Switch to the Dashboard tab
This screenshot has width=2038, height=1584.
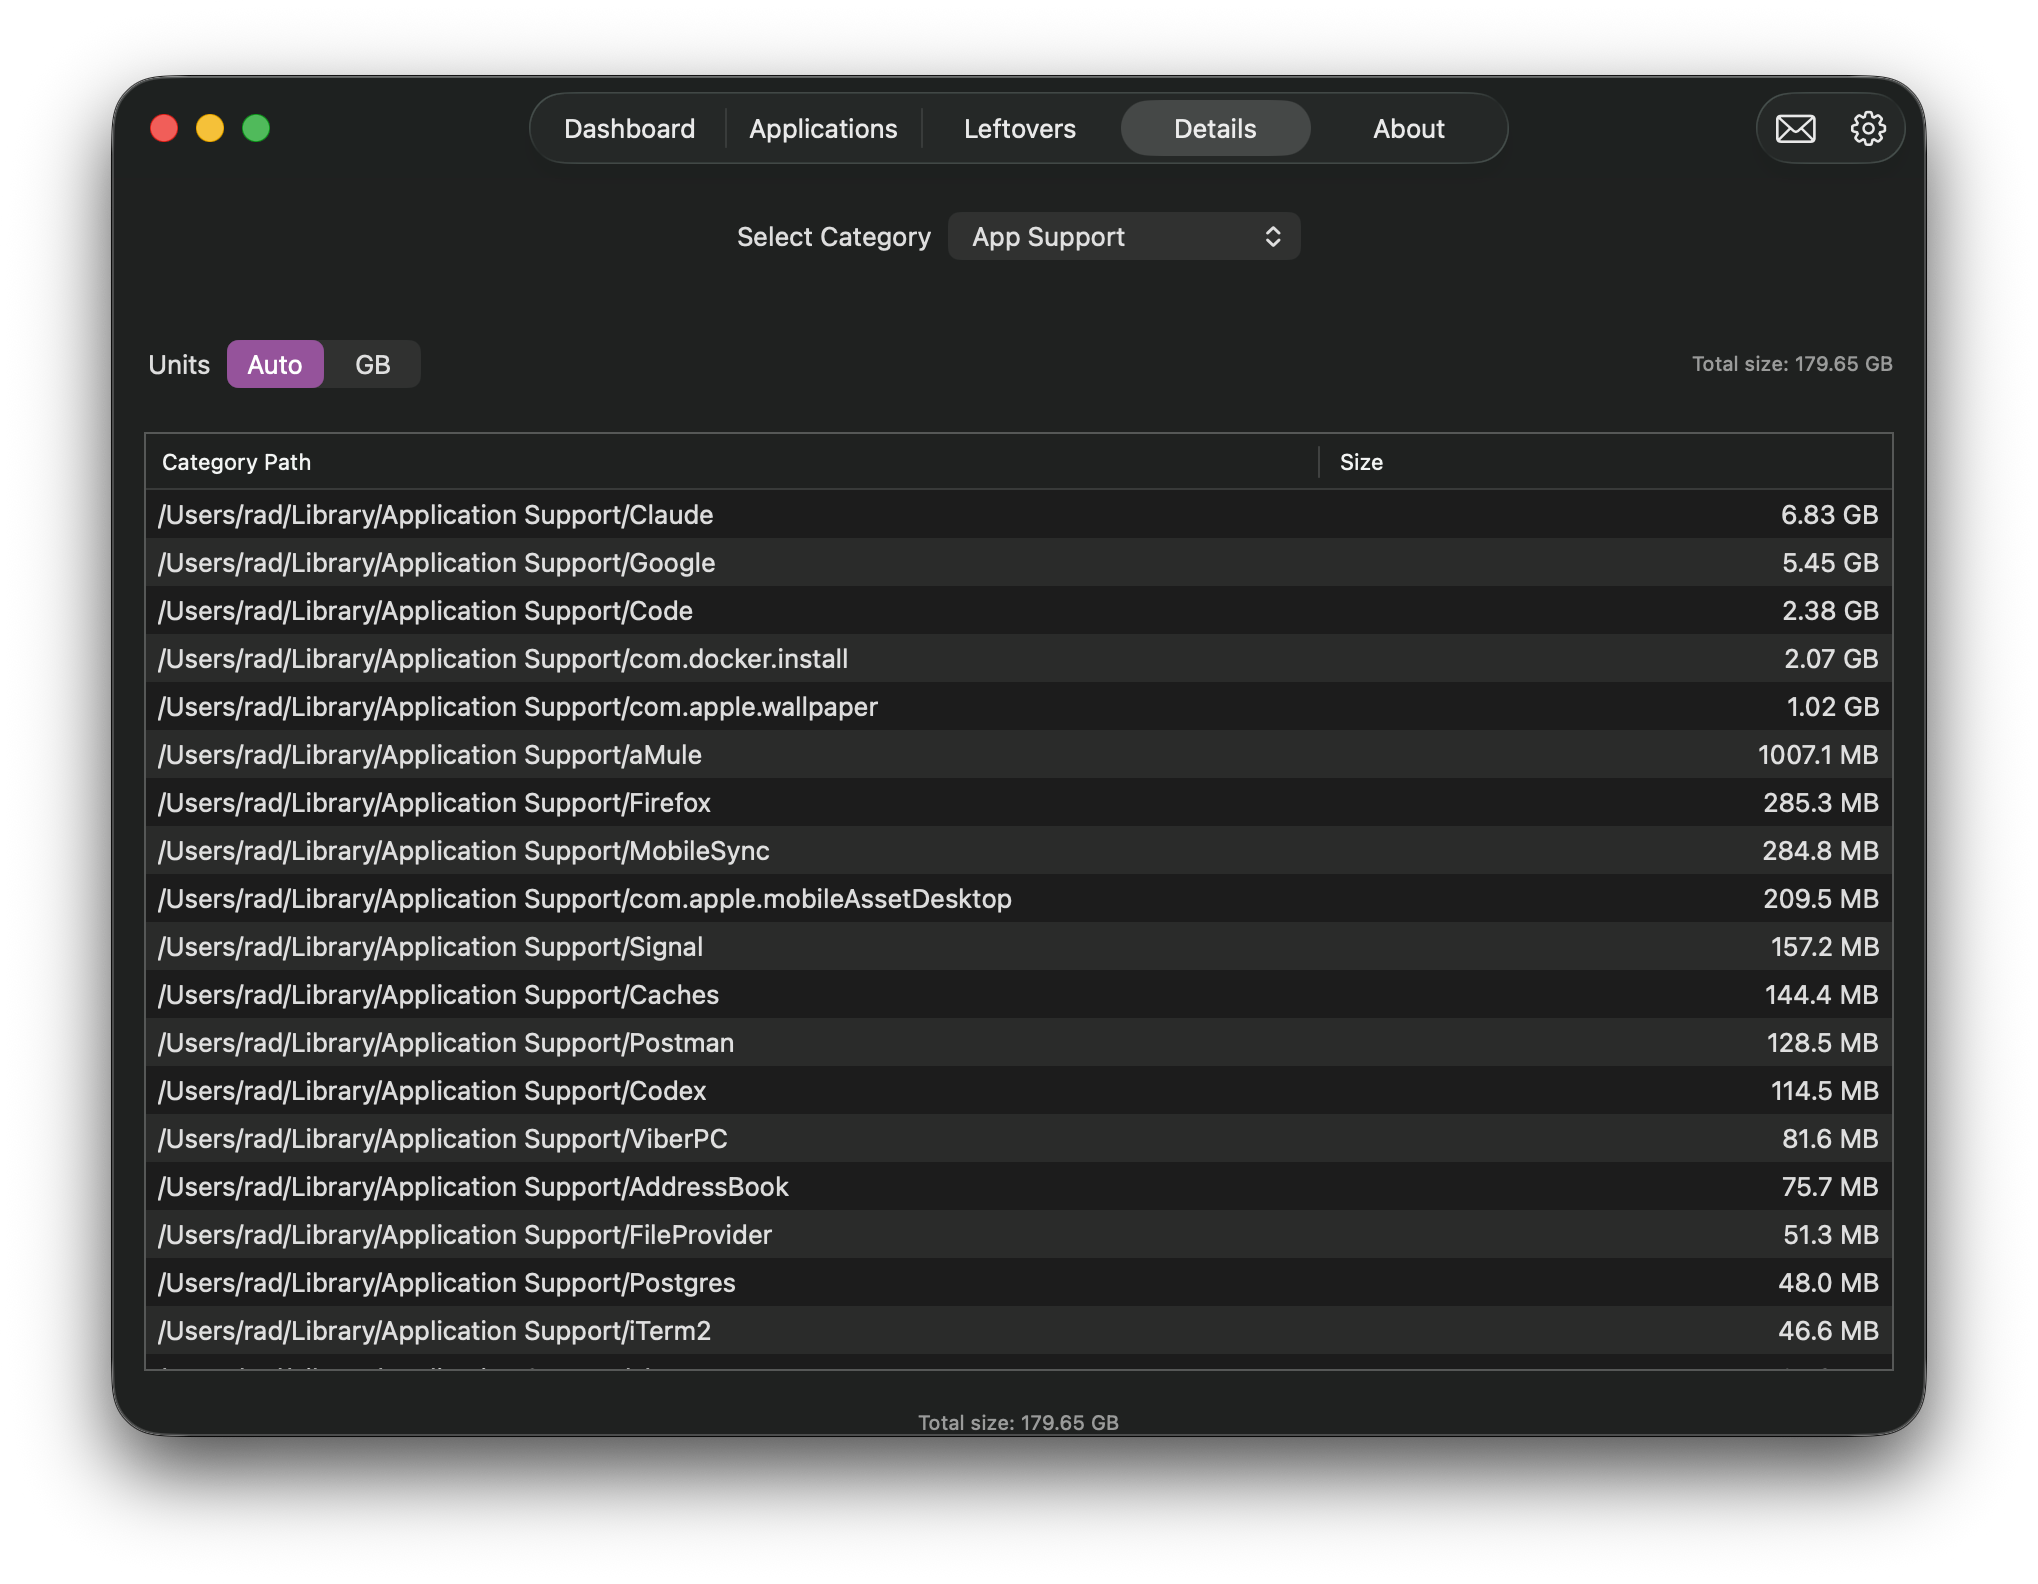[629, 129]
